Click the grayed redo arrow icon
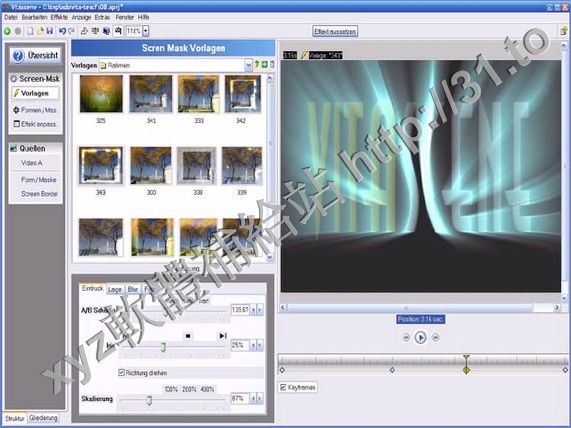The image size is (571, 428). coord(72,31)
